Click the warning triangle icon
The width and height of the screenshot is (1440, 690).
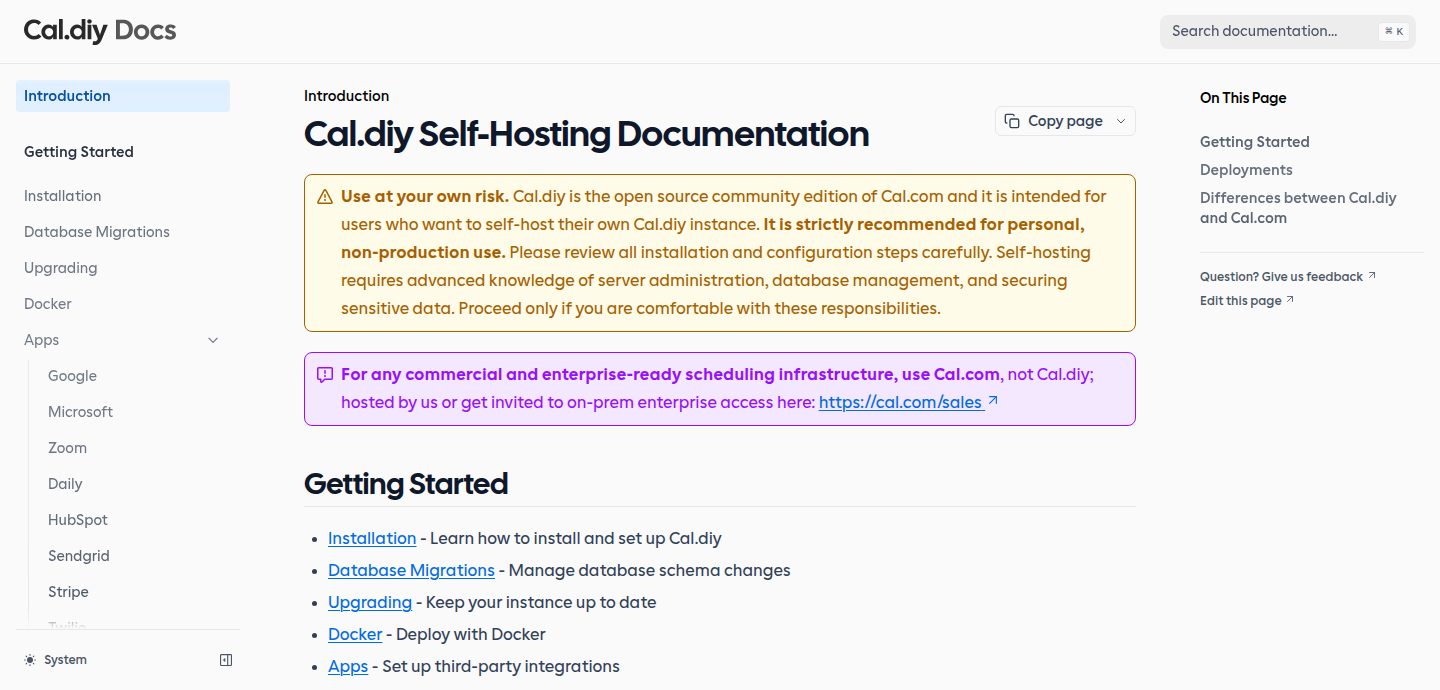tap(325, 197)
